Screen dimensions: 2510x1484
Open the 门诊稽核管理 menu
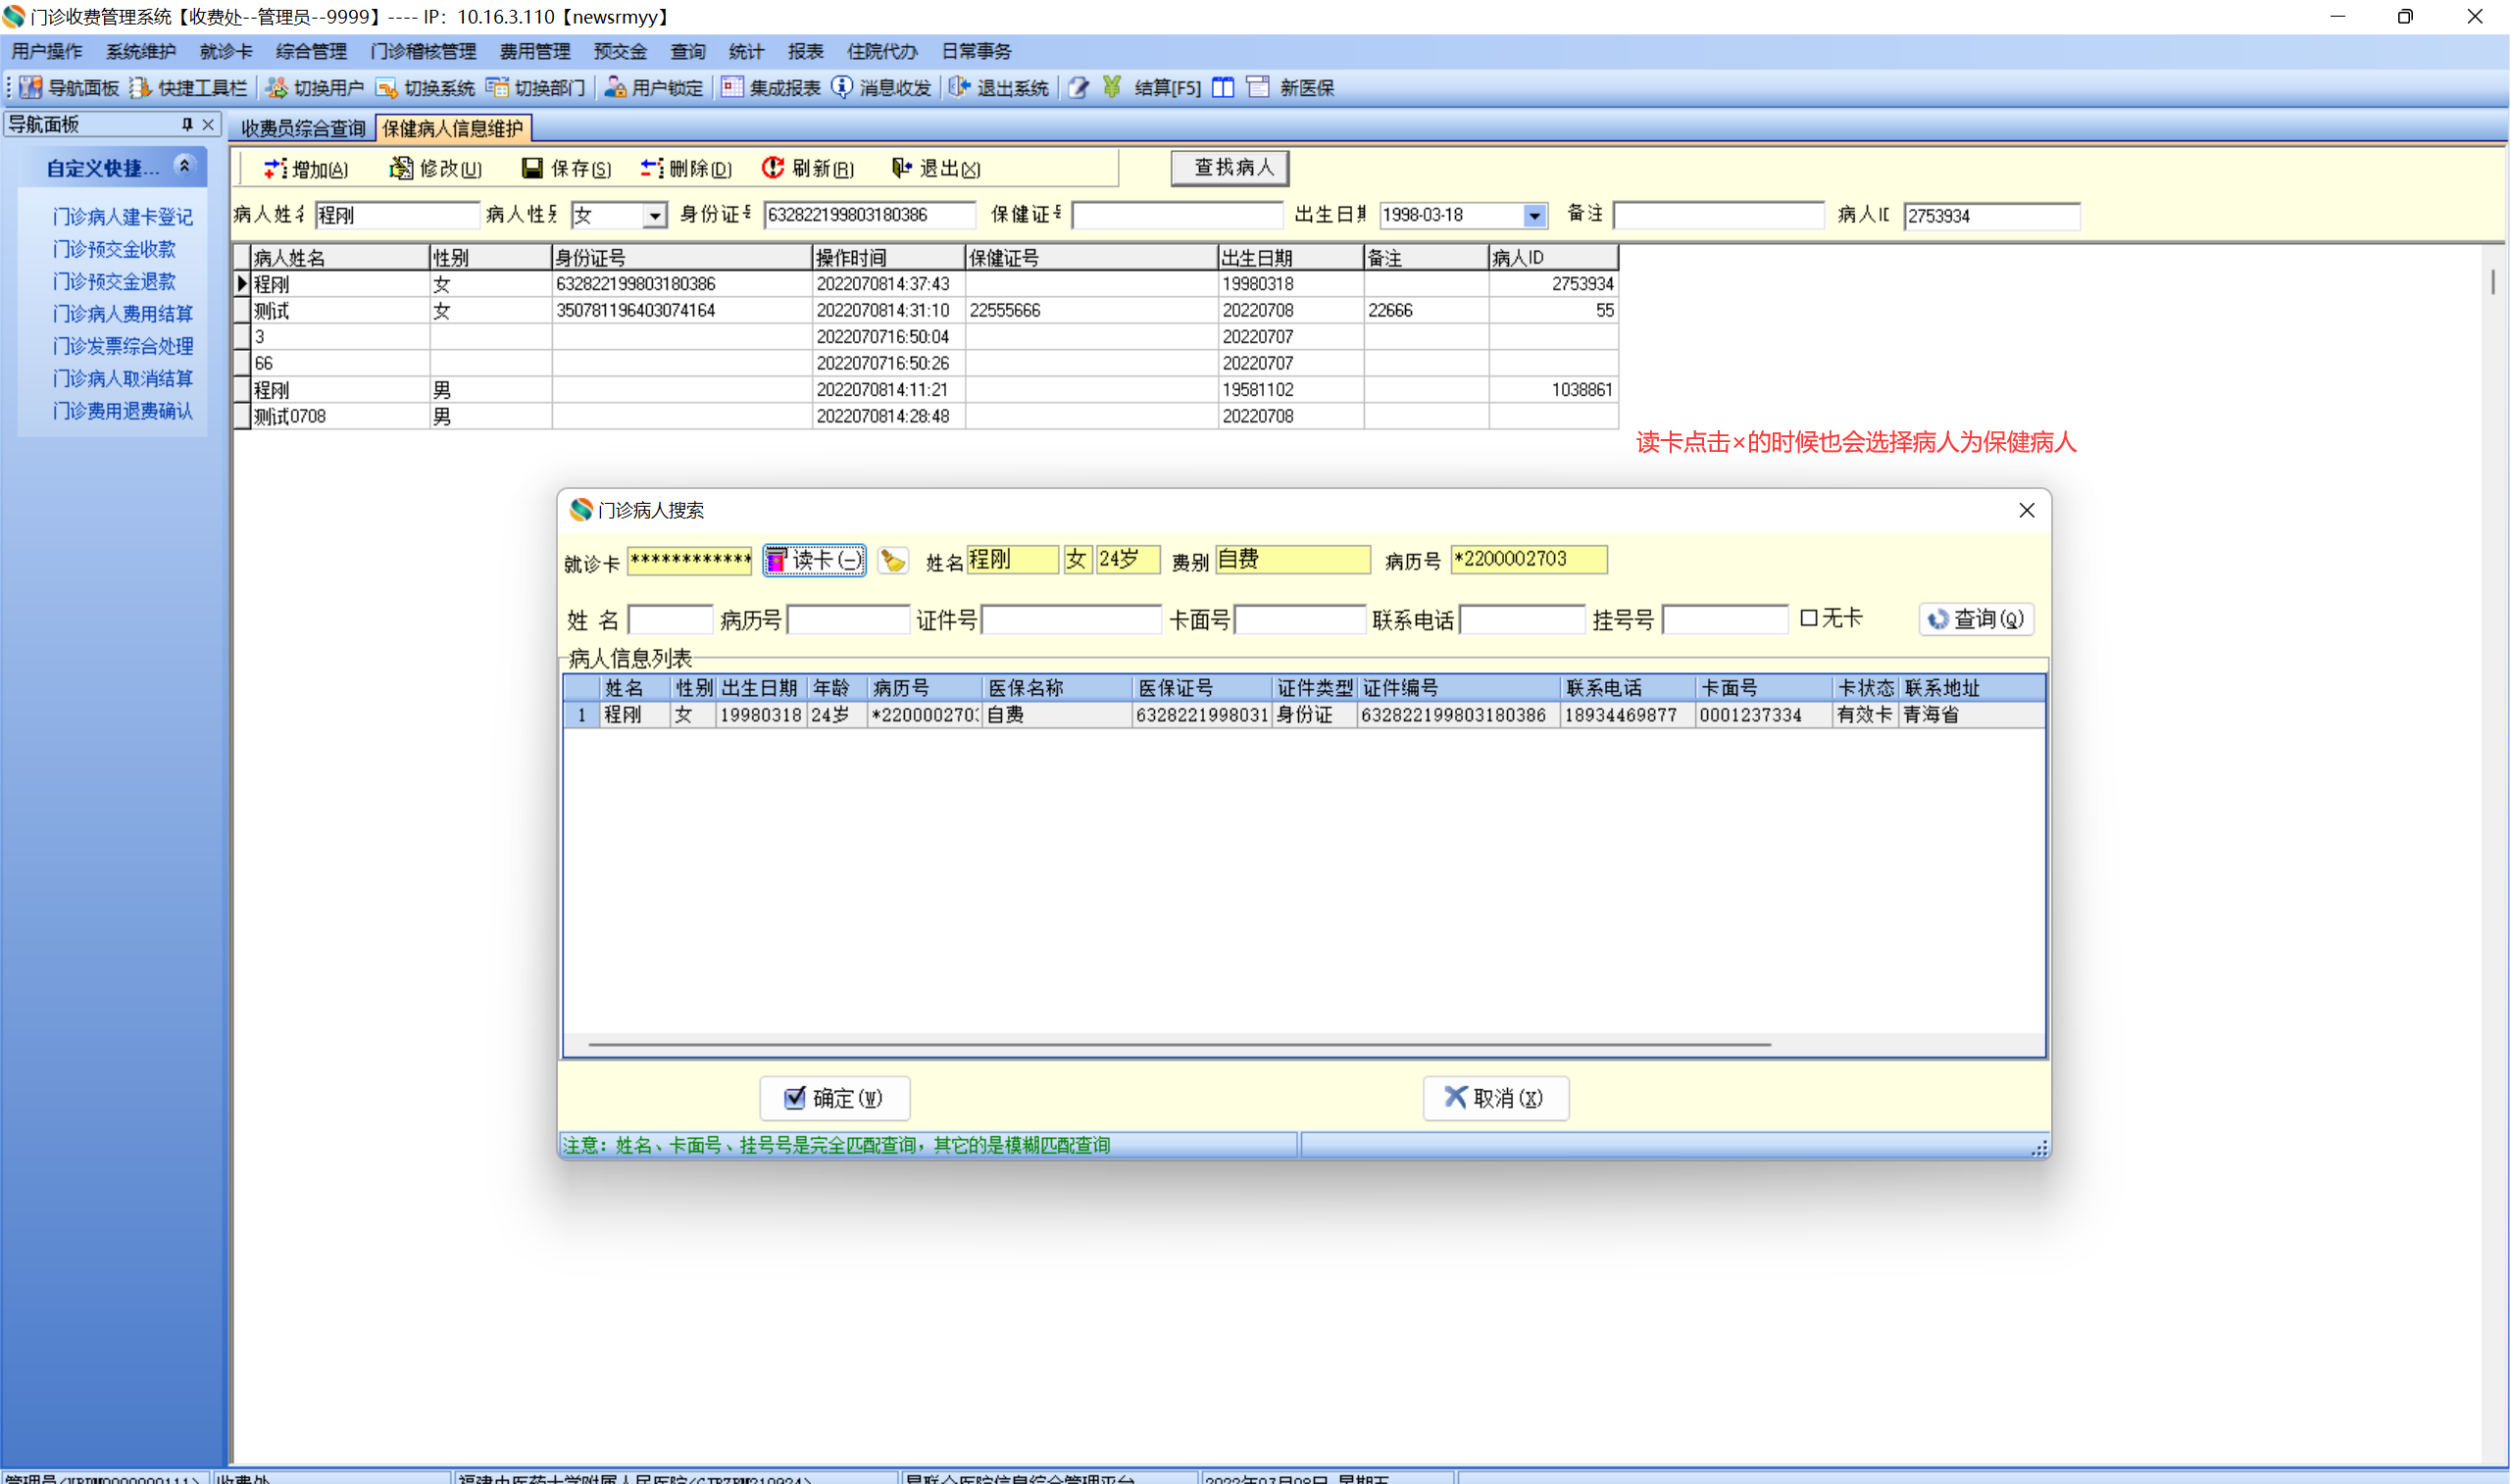423,51
